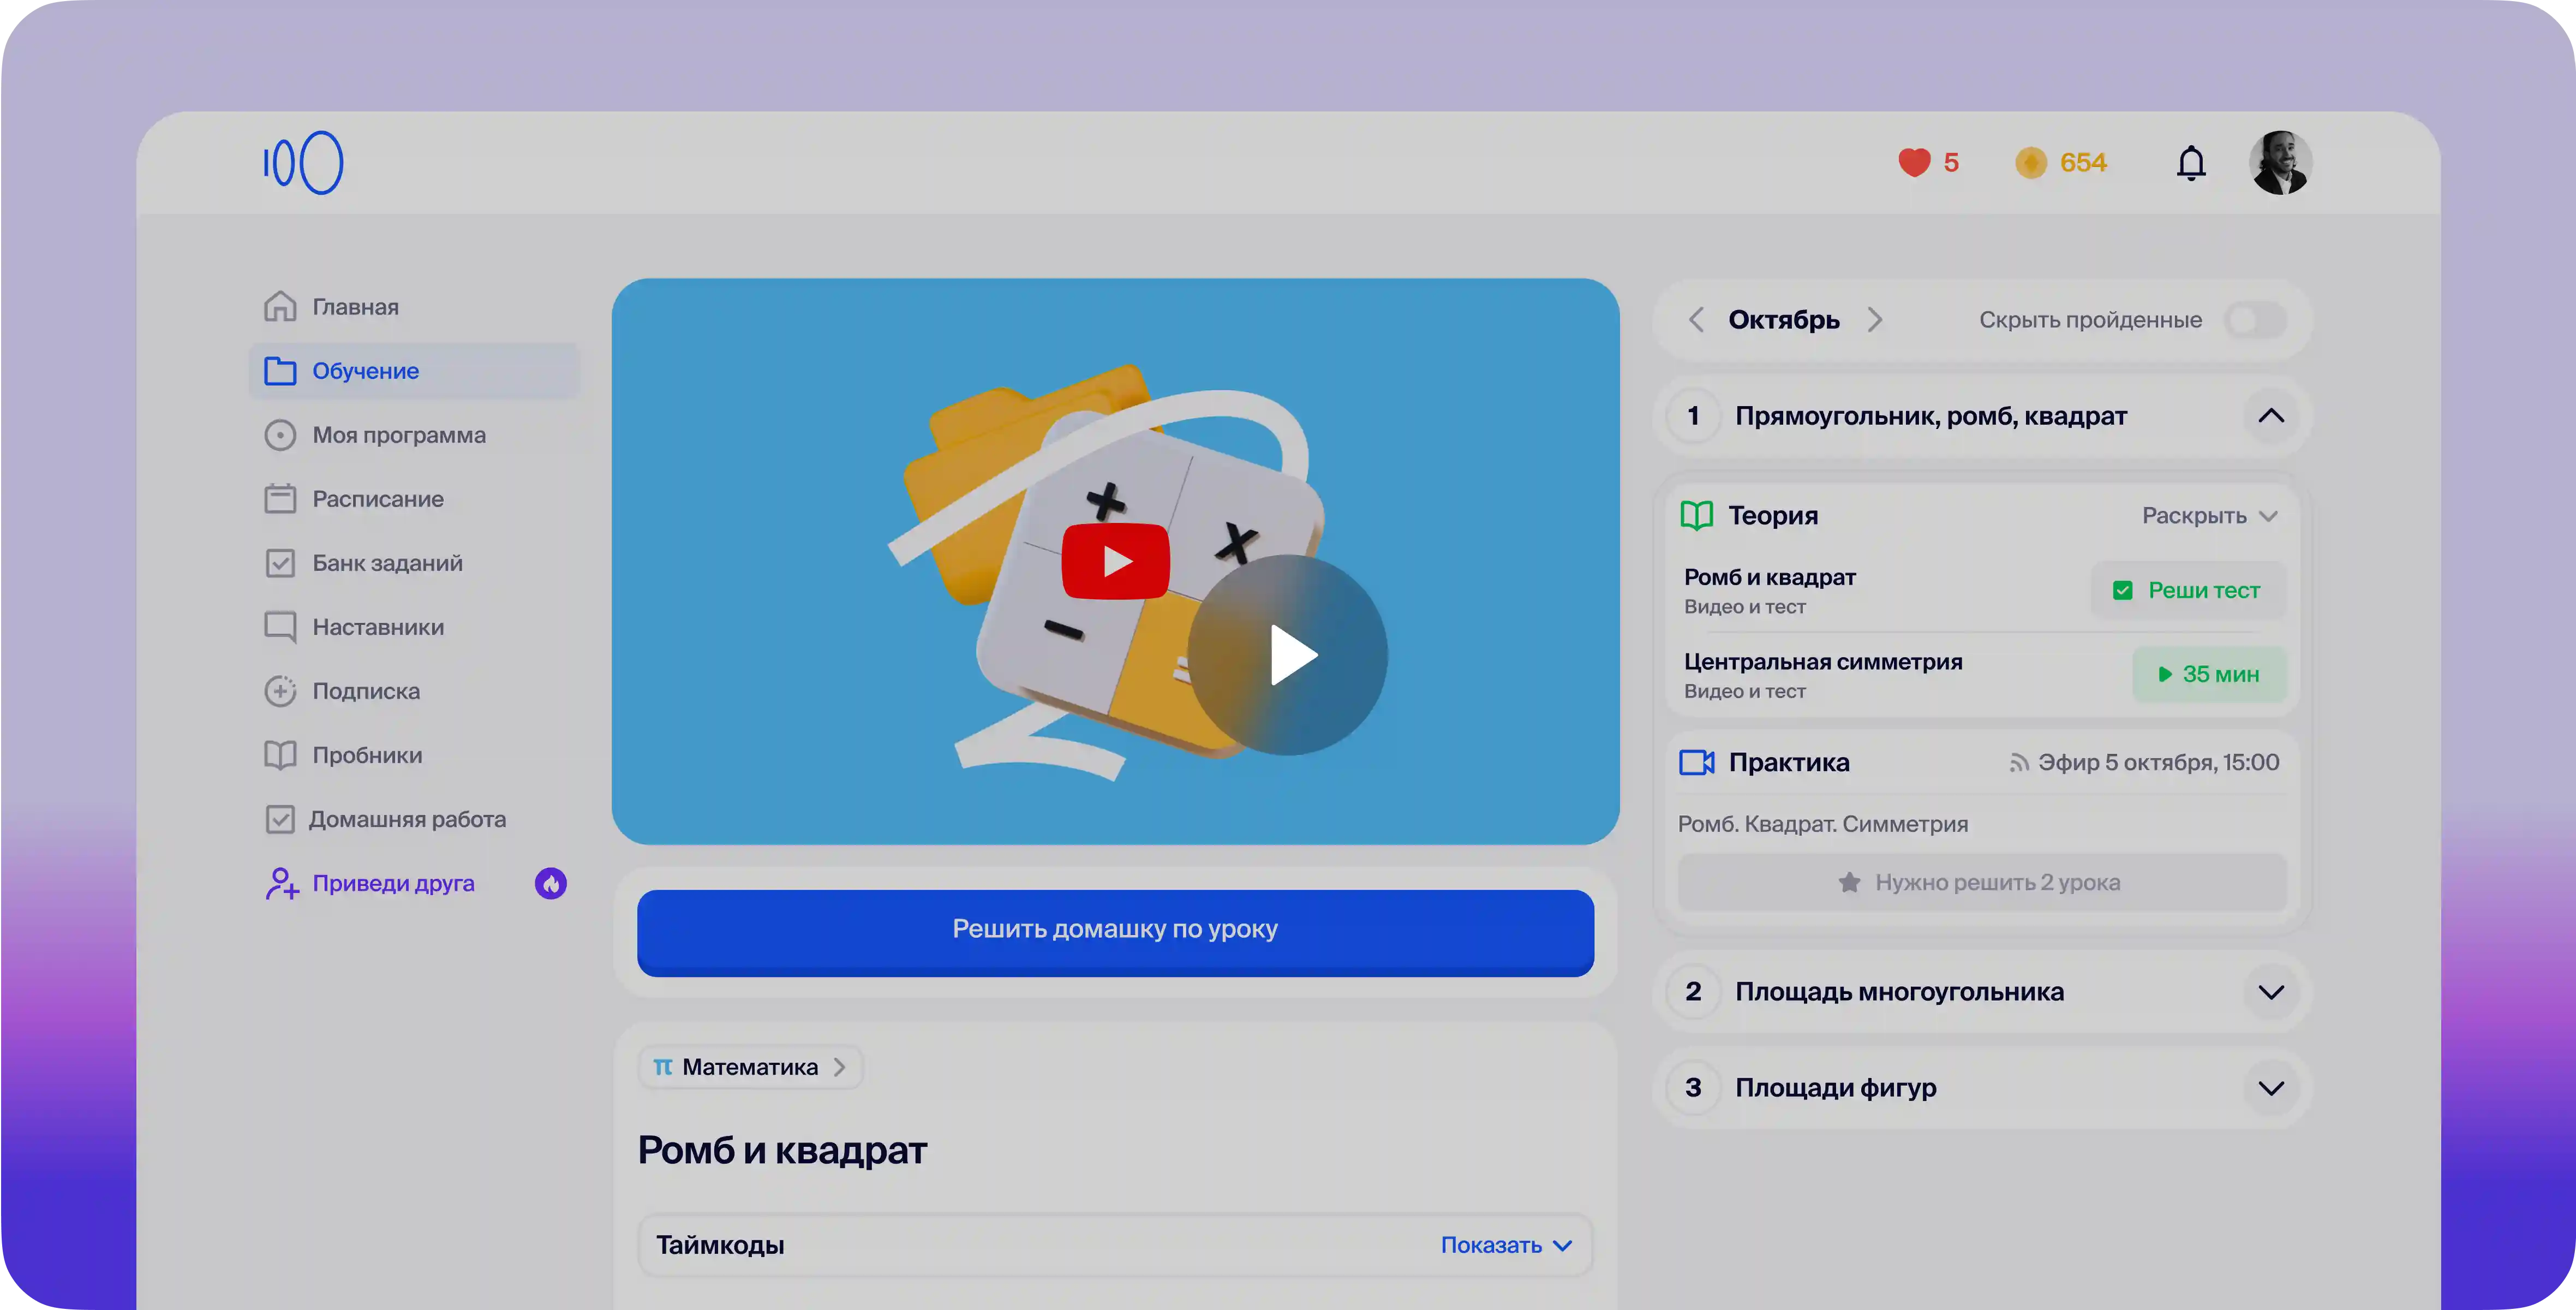Click the checkbox icon beside Домашняя работа

tap(280, 819)
